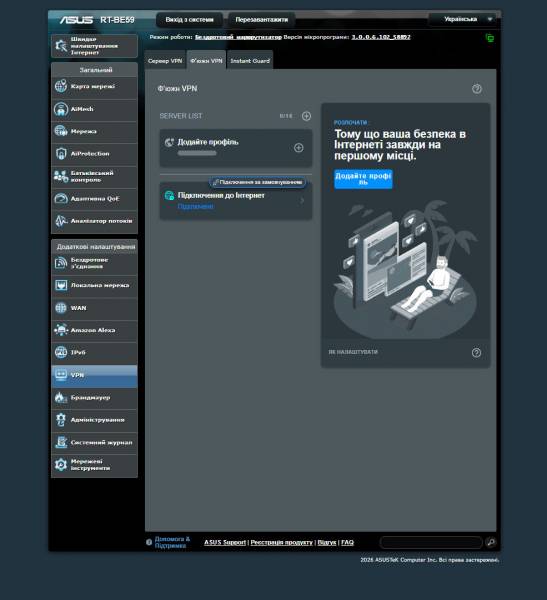Click help icon in НЕ НАЛАШТУВАТИ bar
The width and height of the screenshot is (547, 600).
click(x=476, y=352)
